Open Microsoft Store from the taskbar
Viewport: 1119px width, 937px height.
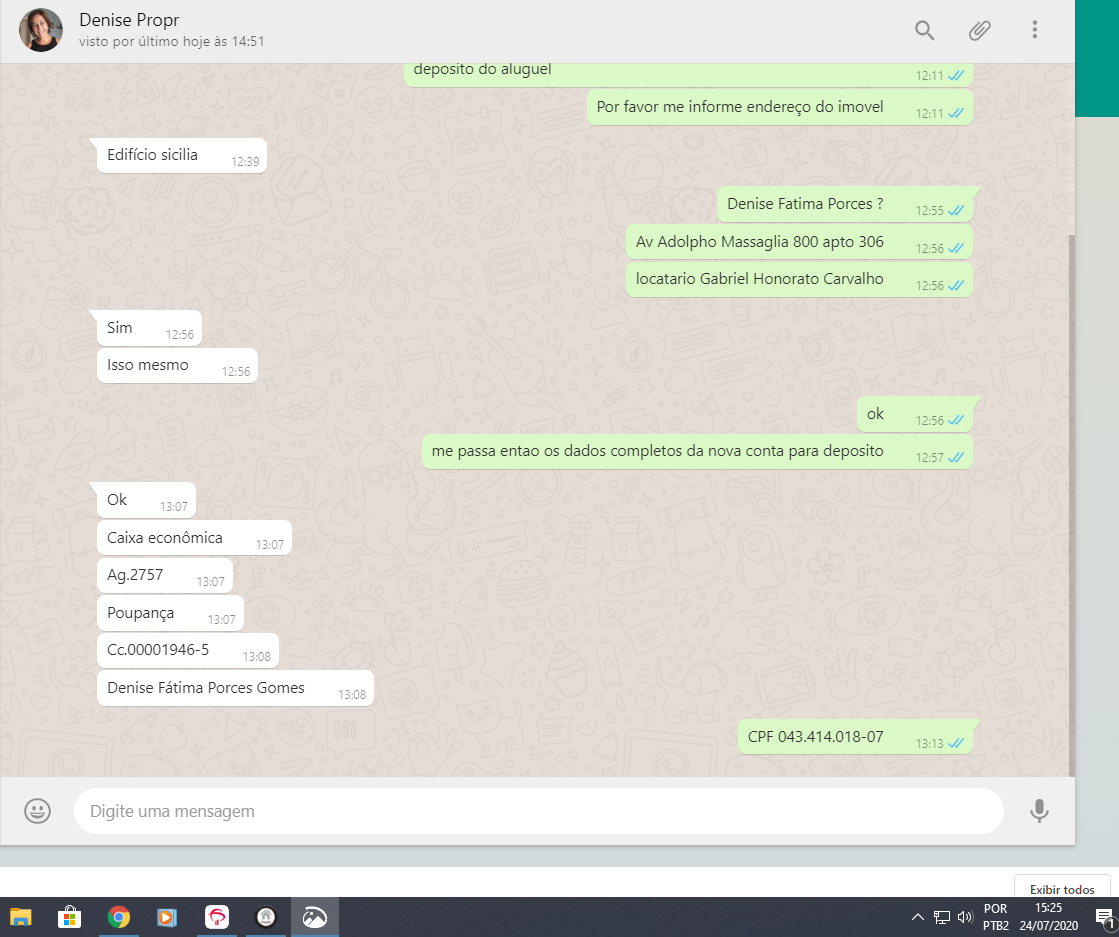click(70, 917)
